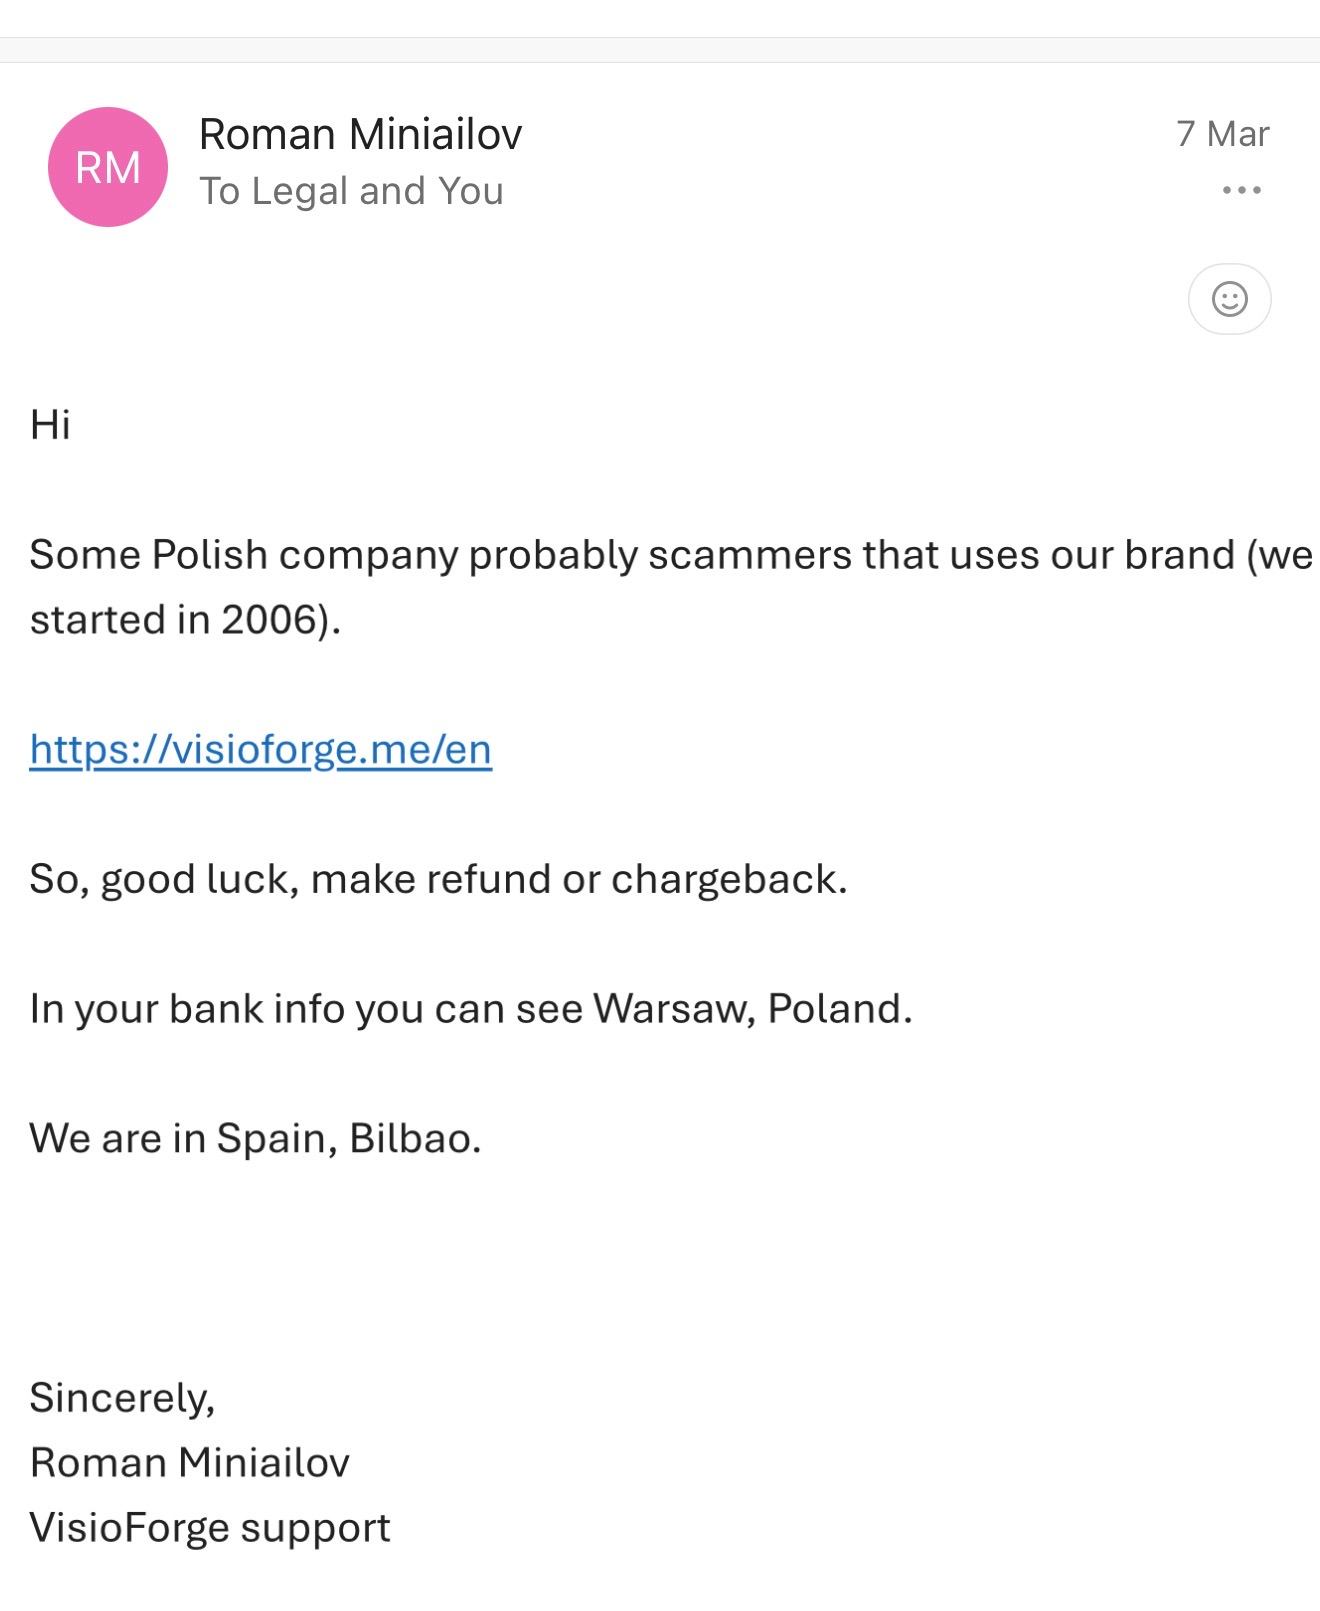The width and height of the screenshot is (1320, 1611).
Task: Click the 'VisioForge support' signature line
Action: coord(210,1528)
